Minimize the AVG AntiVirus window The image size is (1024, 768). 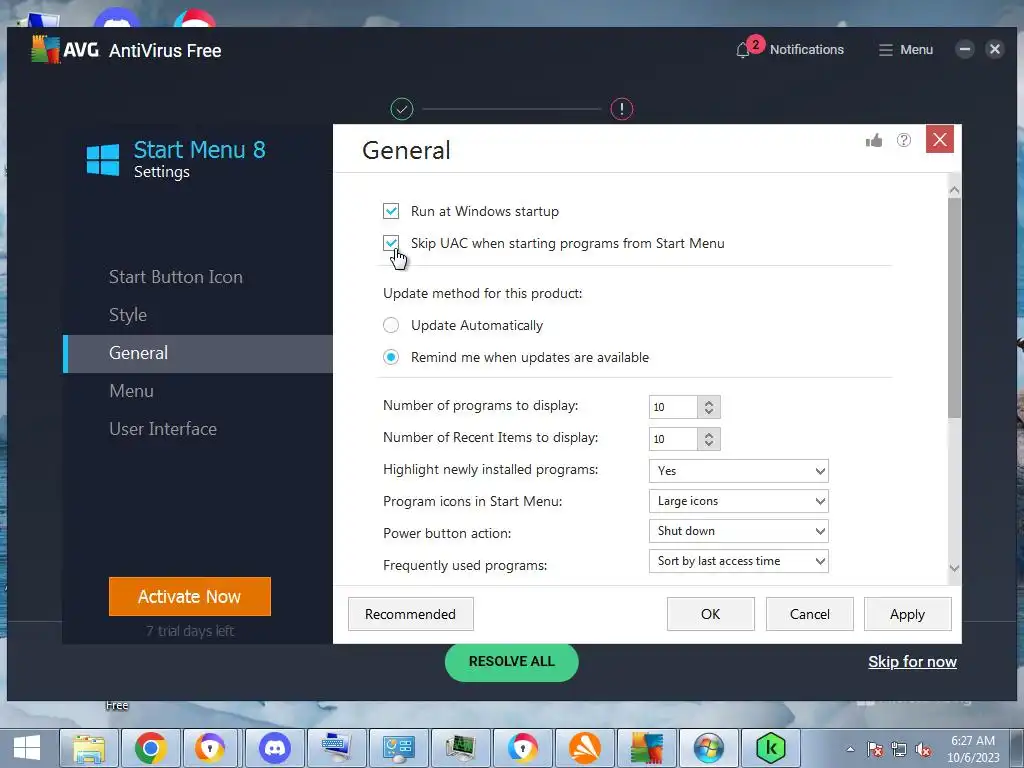click(965, 50)
